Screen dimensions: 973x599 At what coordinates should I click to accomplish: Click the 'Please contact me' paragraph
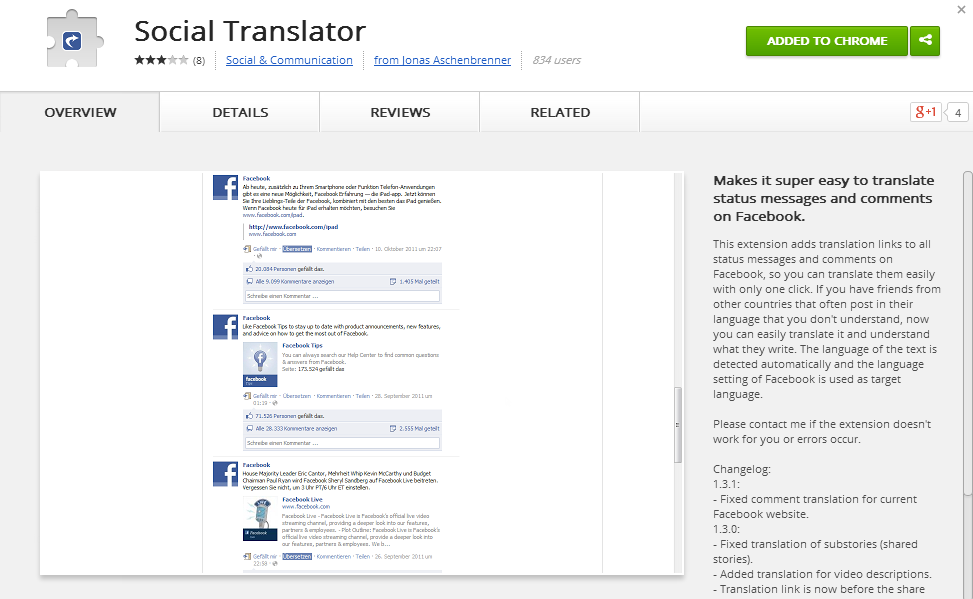[x=822, y=432]
